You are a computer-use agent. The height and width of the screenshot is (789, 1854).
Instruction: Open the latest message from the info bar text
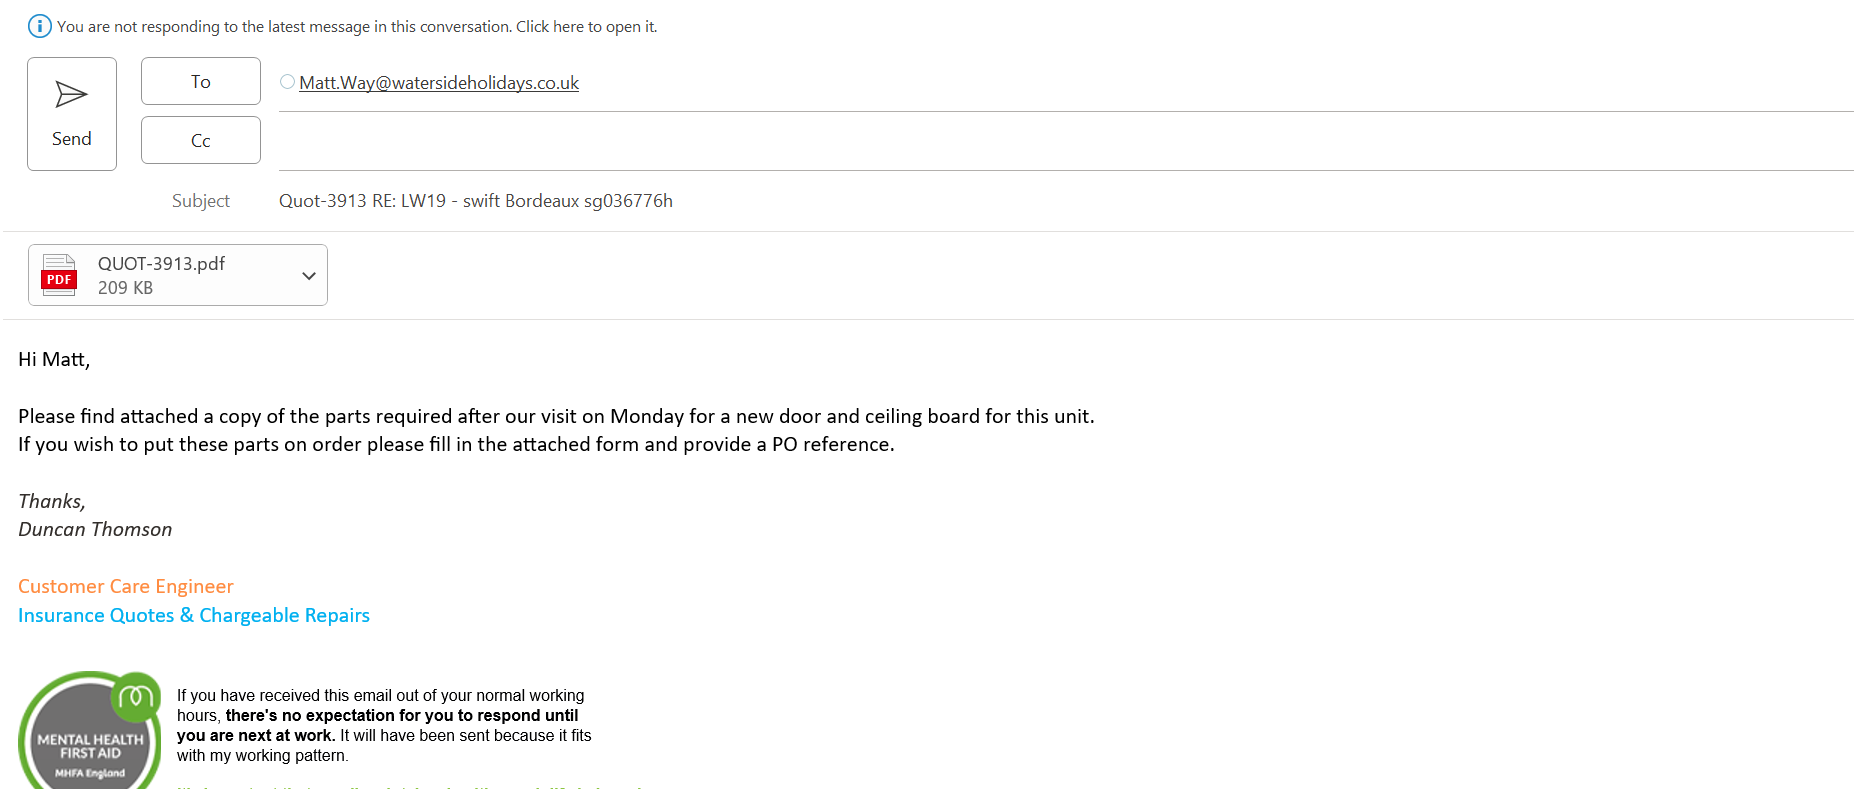click(x=356, y=27)
